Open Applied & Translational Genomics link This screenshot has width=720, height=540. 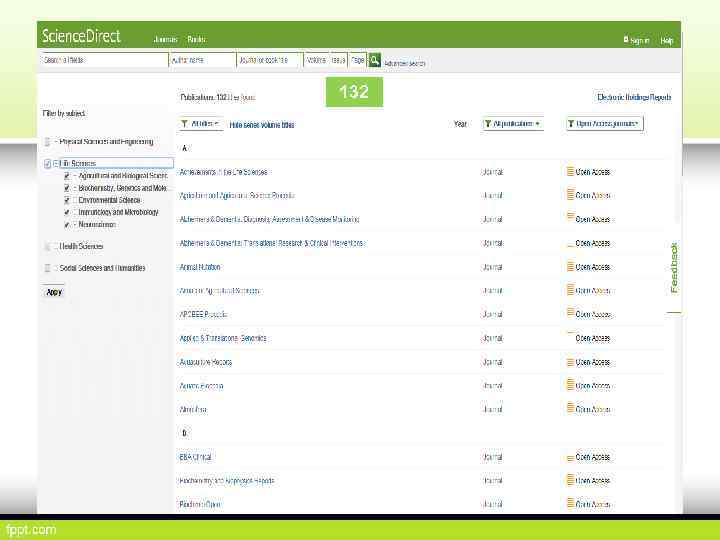223,338
